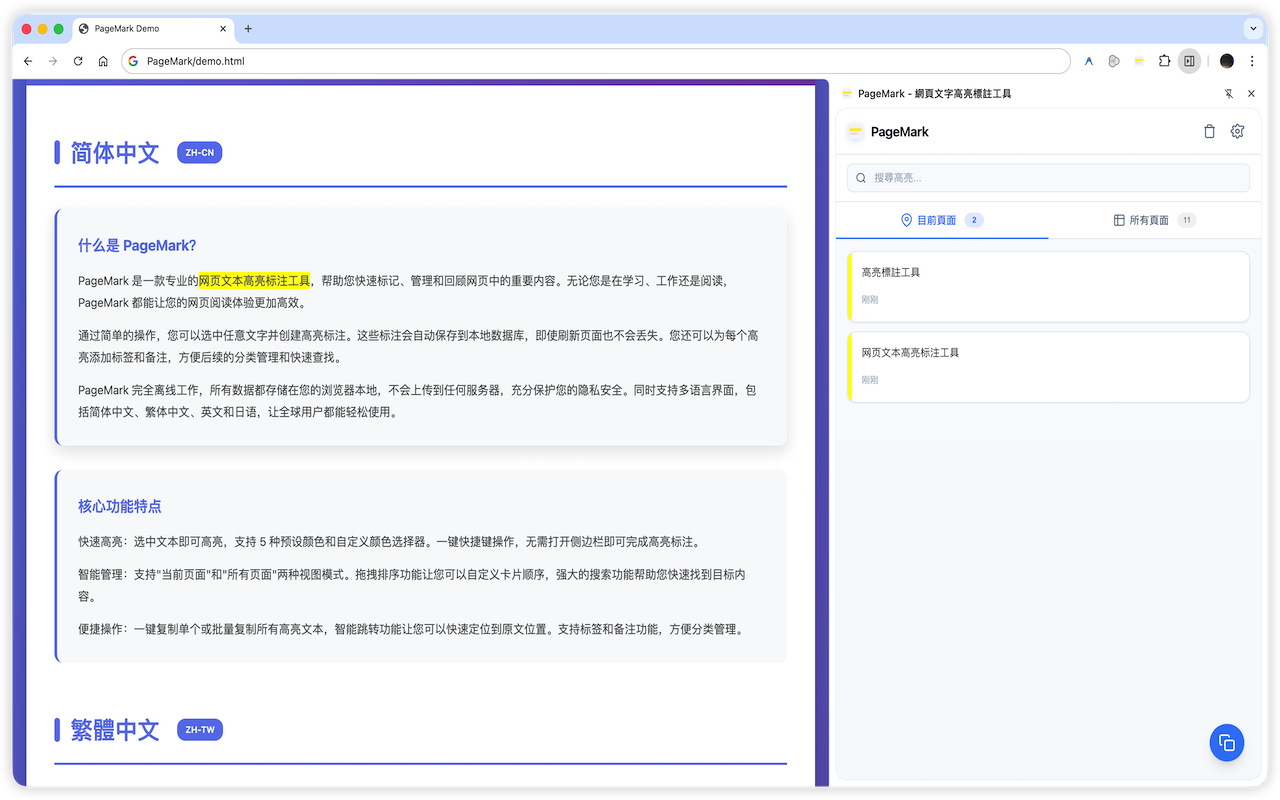
Task: Close the PageMark side panel
Action: 1251,93
